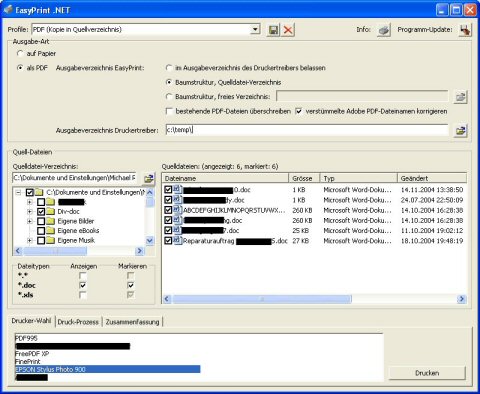This screenshot has width=480, height=394.
Task: Check the Eigene Bilder folder checkbox
Action: (x=41, y=221)
